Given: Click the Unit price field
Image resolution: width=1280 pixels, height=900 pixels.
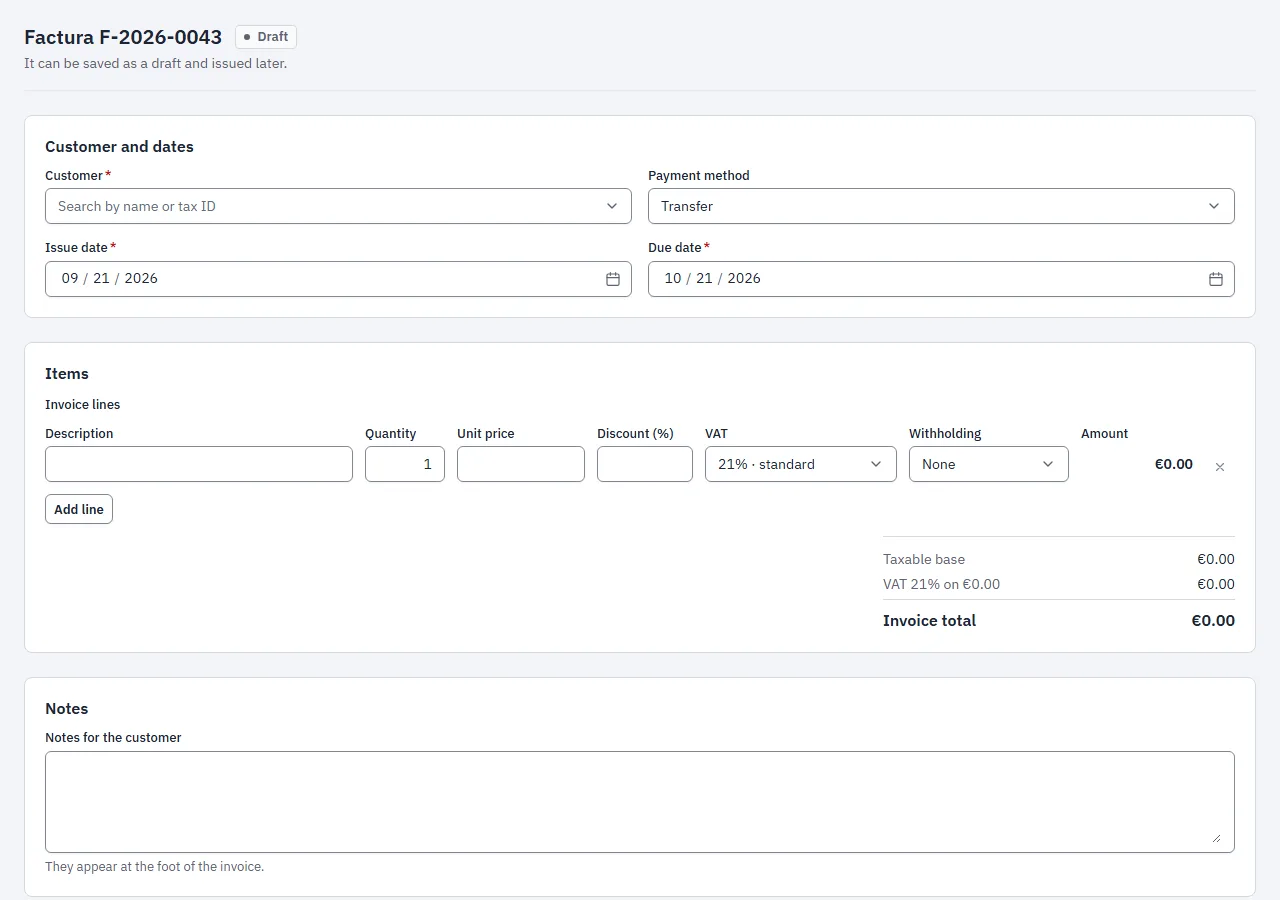Looking at the screenshot, I should (x=521, y=464).
